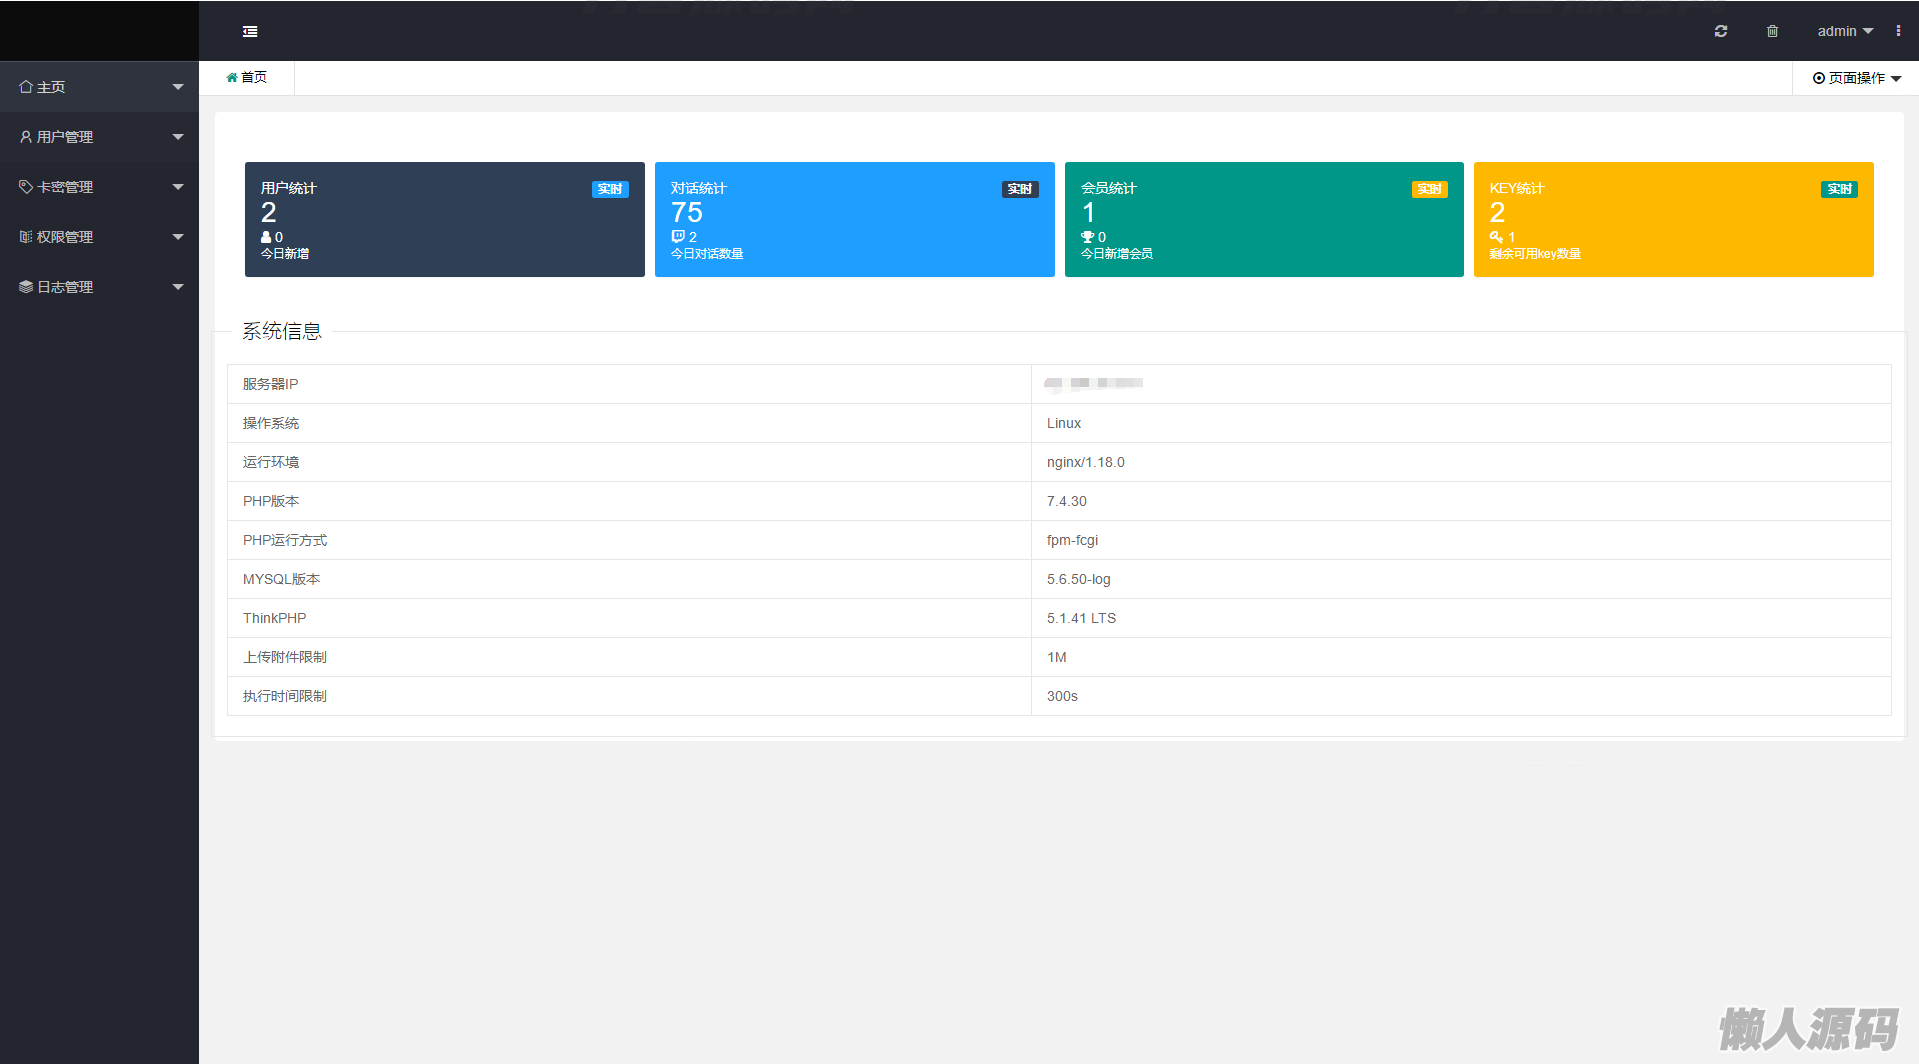
Task: Click the refresh icon in top bar
Action: (x=1721, y=31)
